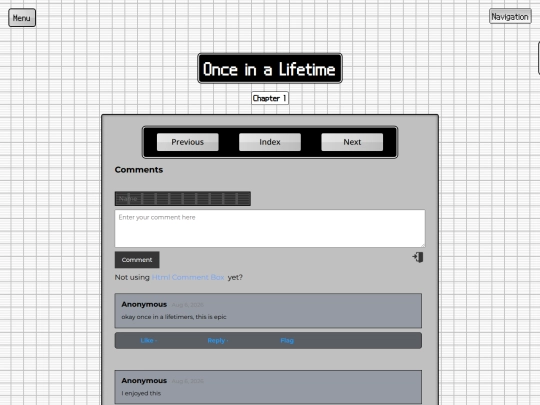Open the Html Comment Box link
This screenshot has width=540, height=405.
click(x=188, y=277)
